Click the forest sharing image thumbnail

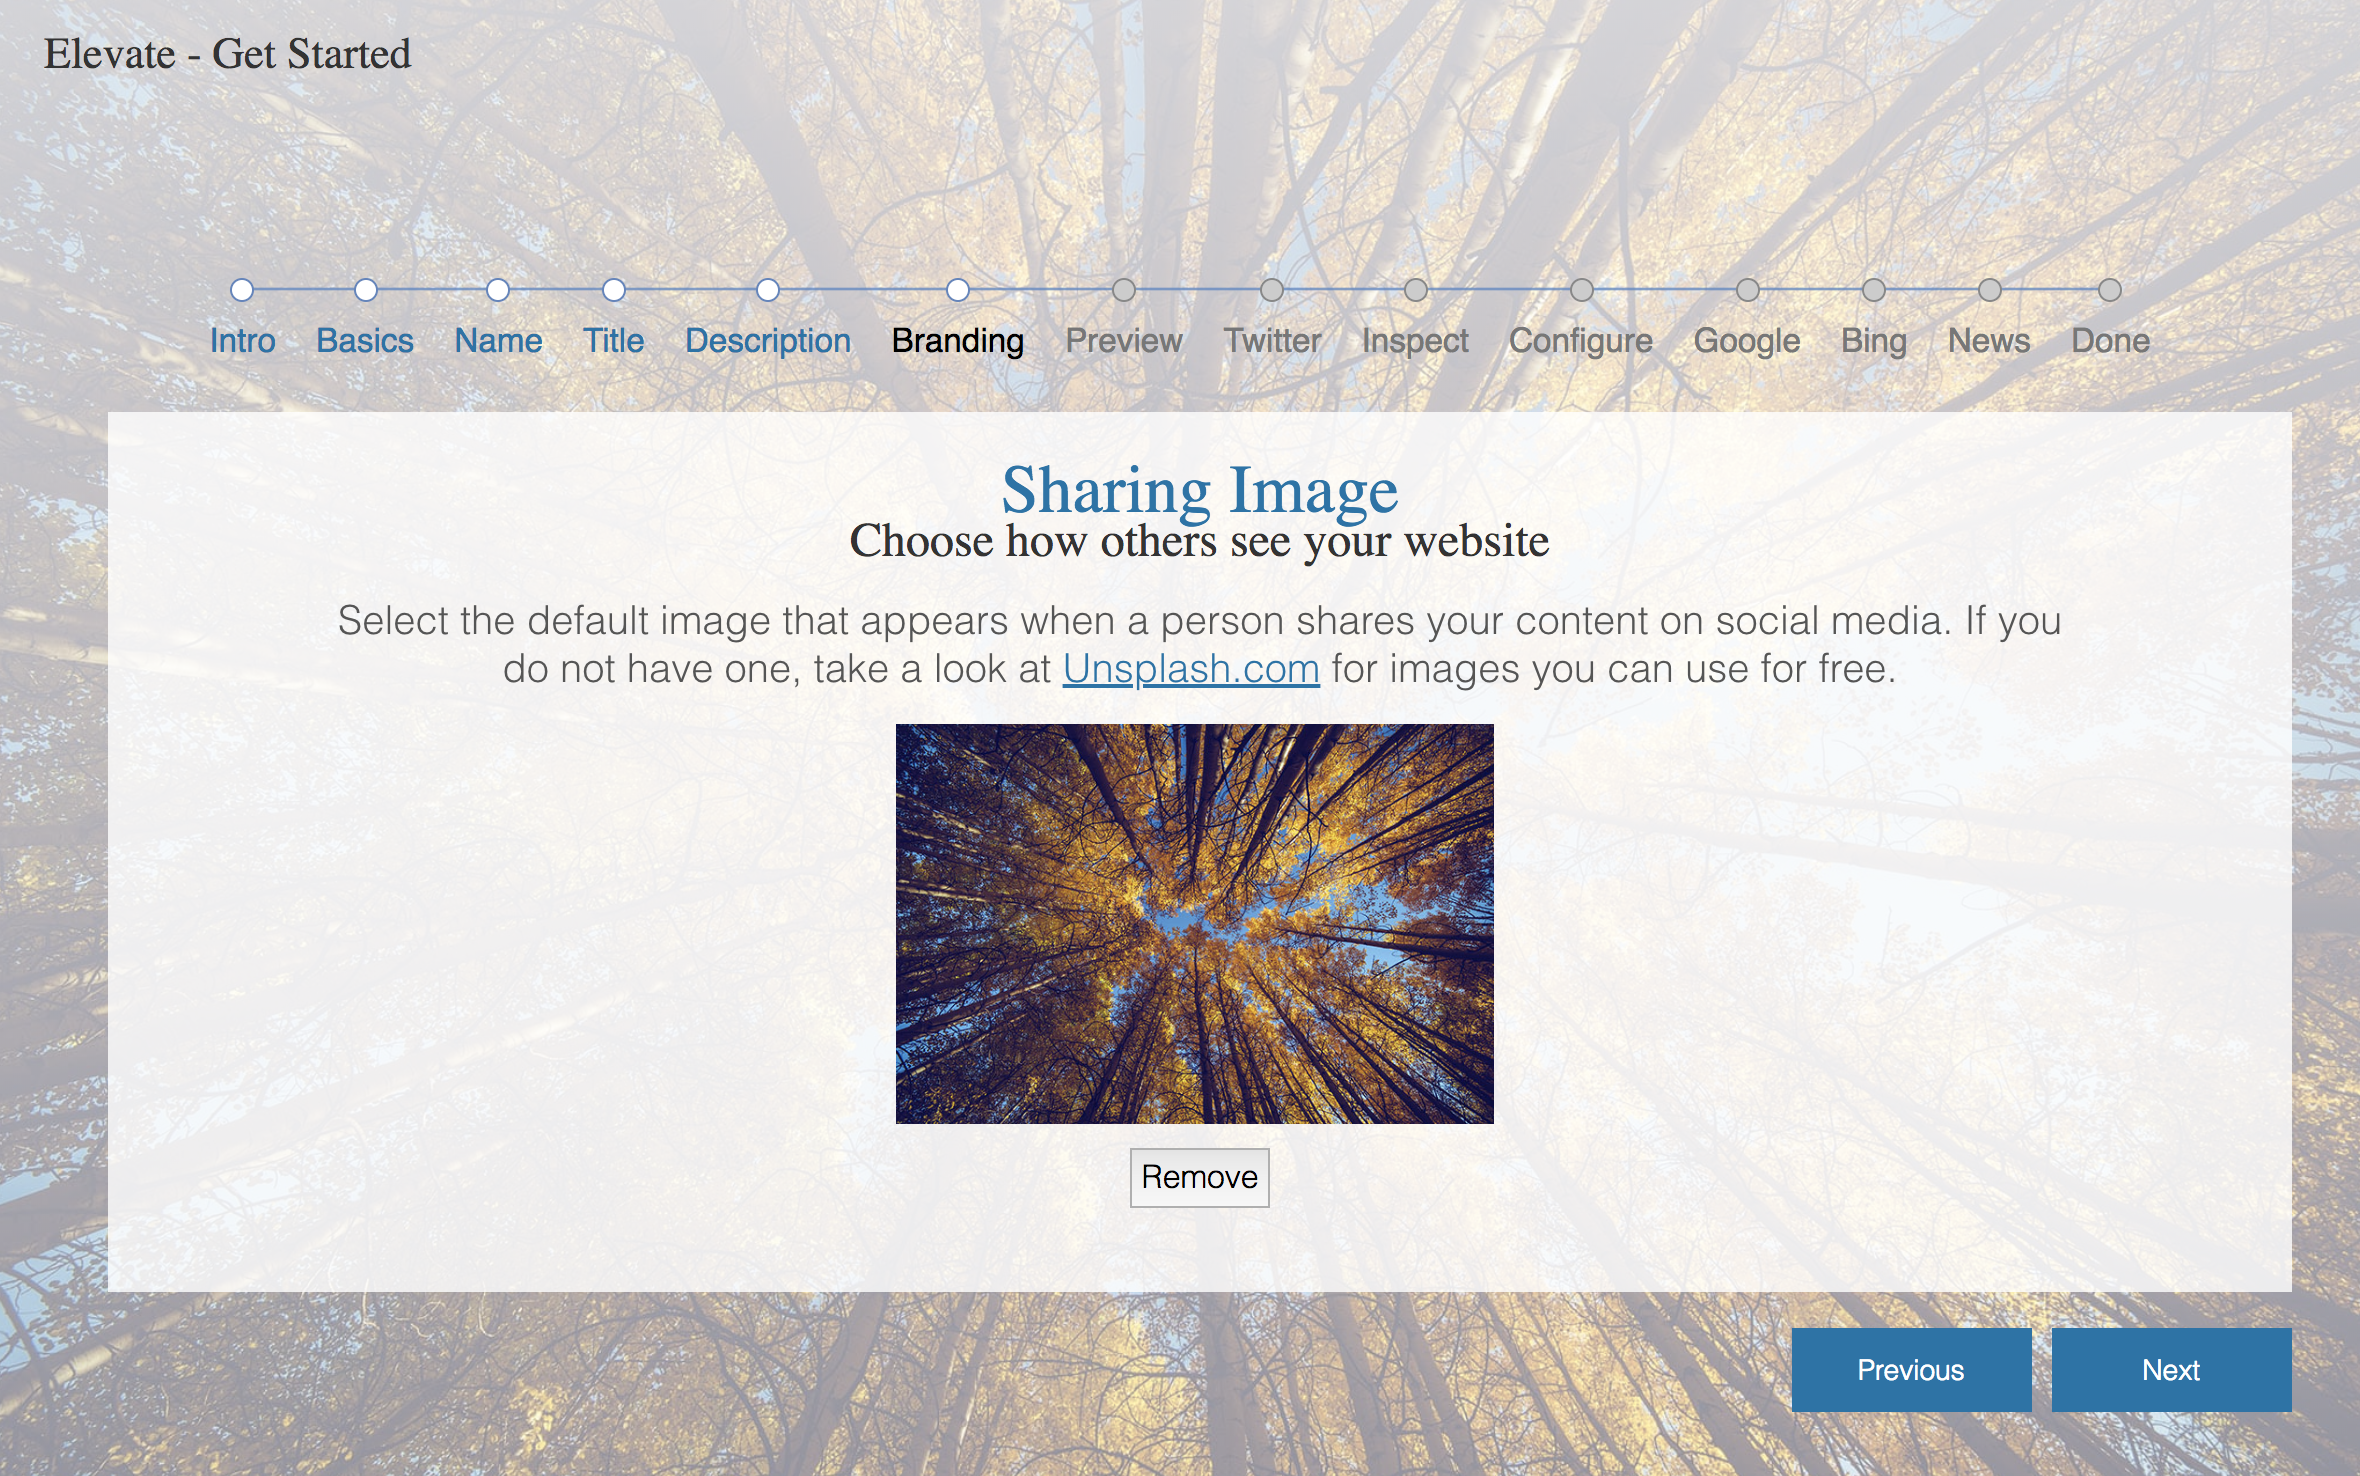[x=1194, y=923]
